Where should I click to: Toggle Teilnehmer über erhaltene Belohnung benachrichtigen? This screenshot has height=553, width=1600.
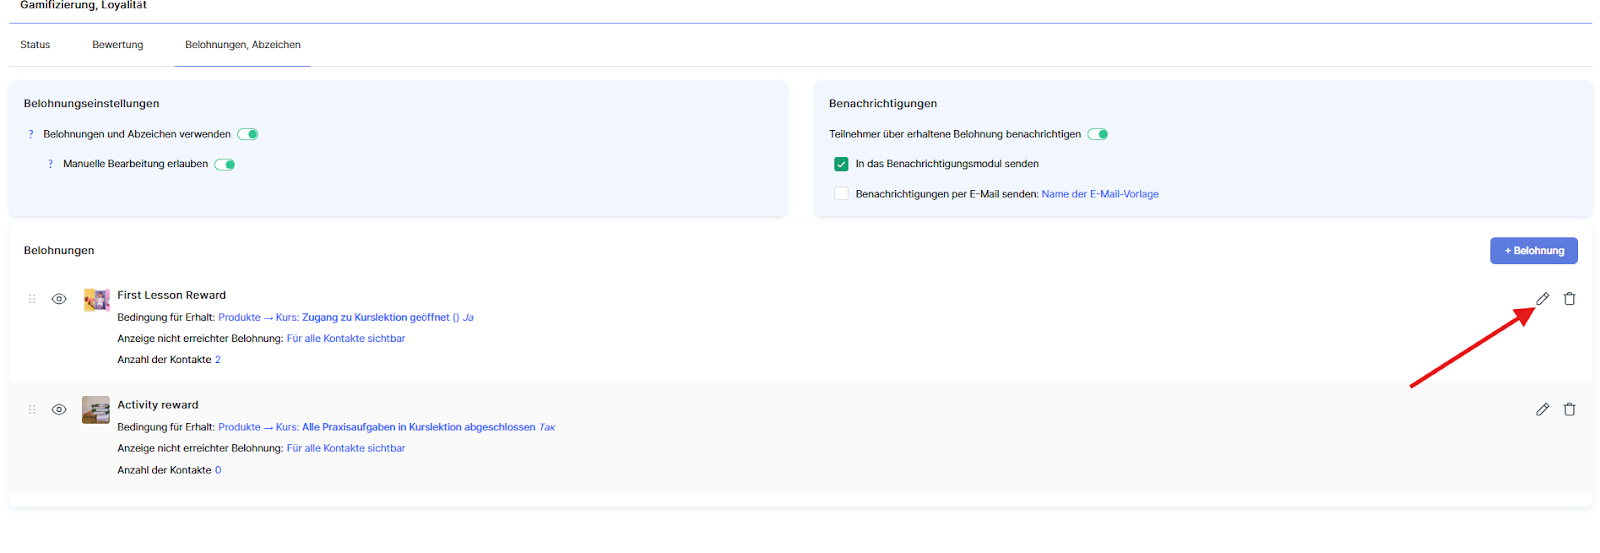[x=1098, y=134]
